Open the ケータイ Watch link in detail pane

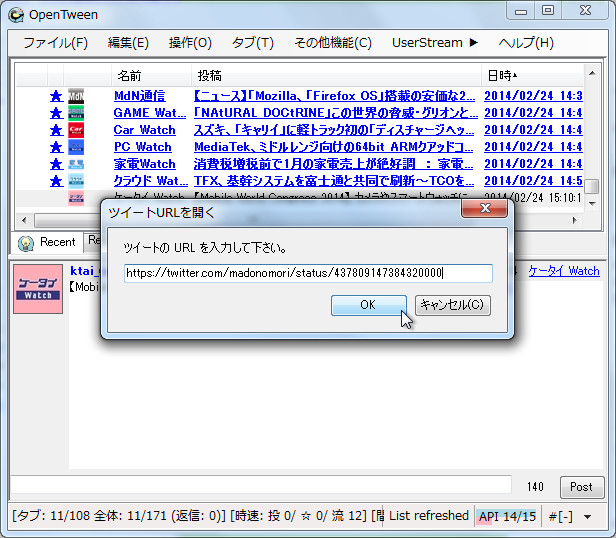[x=564, y=271]
